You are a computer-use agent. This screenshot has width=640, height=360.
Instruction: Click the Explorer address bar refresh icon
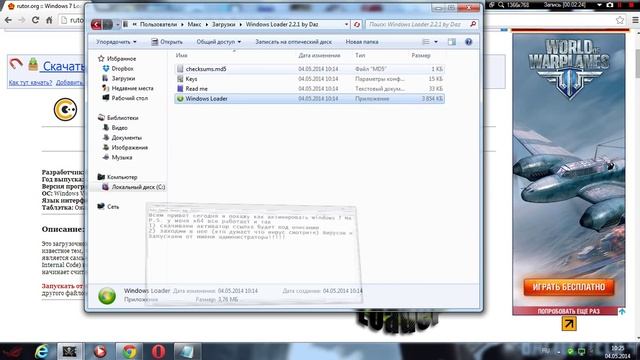356,24
